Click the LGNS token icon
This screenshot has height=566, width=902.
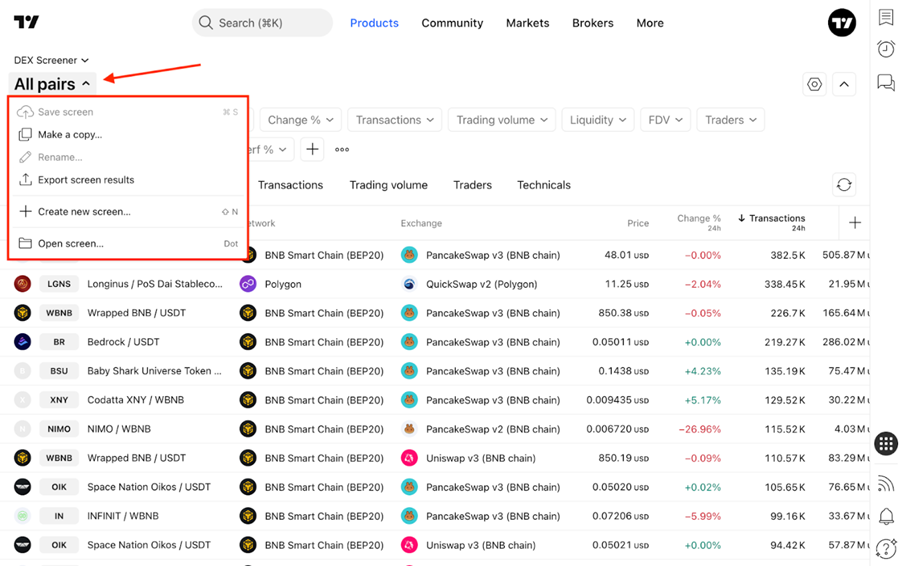click(x=22, y=284)
